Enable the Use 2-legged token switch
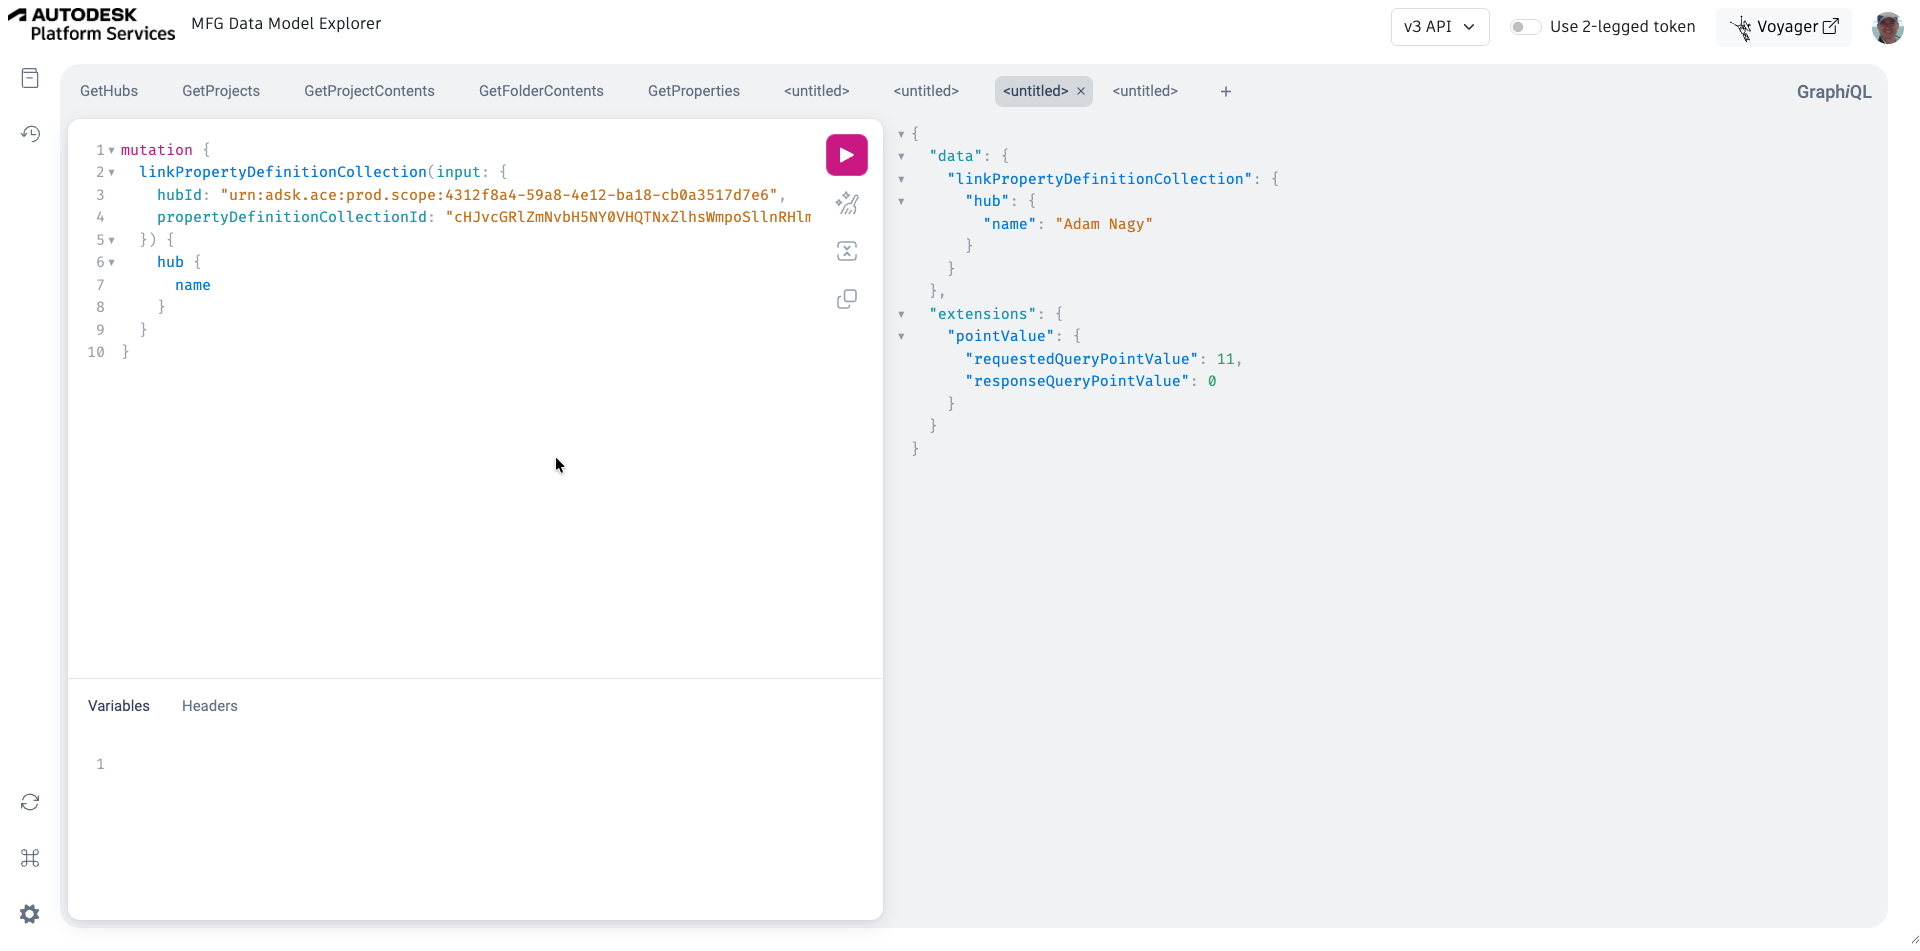 [1524, 27]
